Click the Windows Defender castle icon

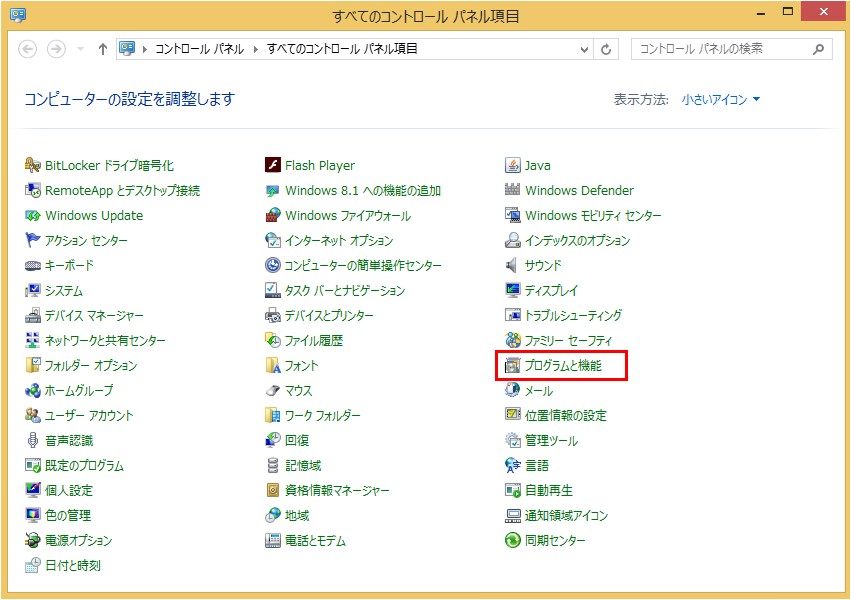tap(512, 190)
